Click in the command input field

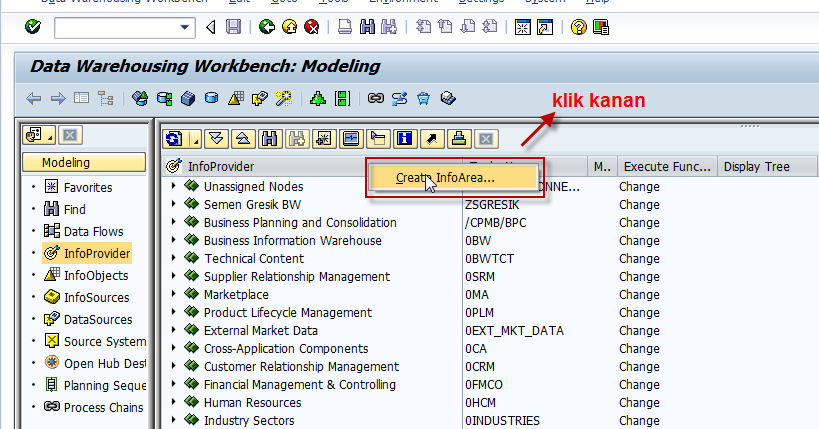coord(116,28)
